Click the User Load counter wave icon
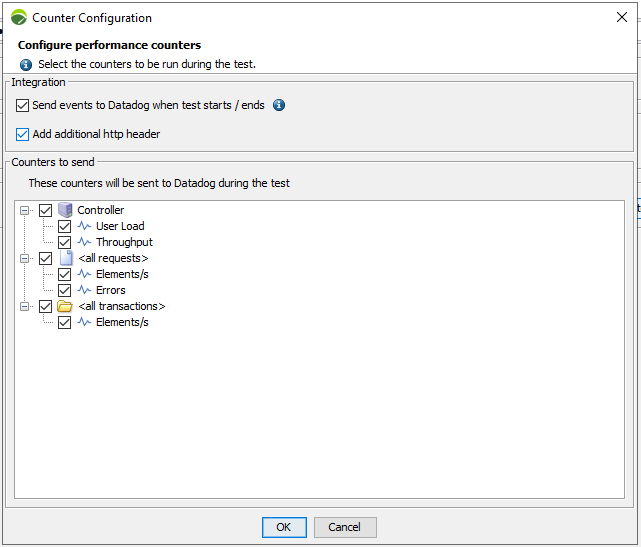Image resolution: width=641 pixels, height=547 pixels. tap(84, 226)
